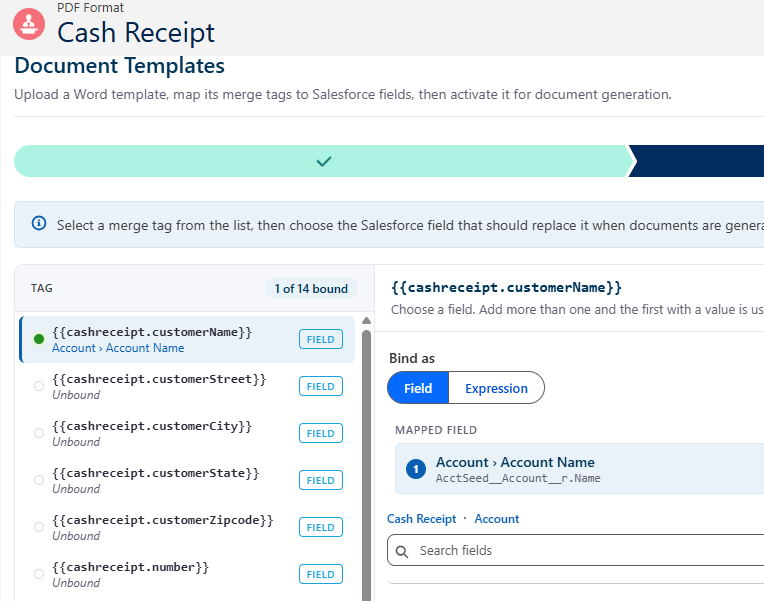
Task: Click the FIELD badge for customerState tag
Action: (x=321, y=480)
